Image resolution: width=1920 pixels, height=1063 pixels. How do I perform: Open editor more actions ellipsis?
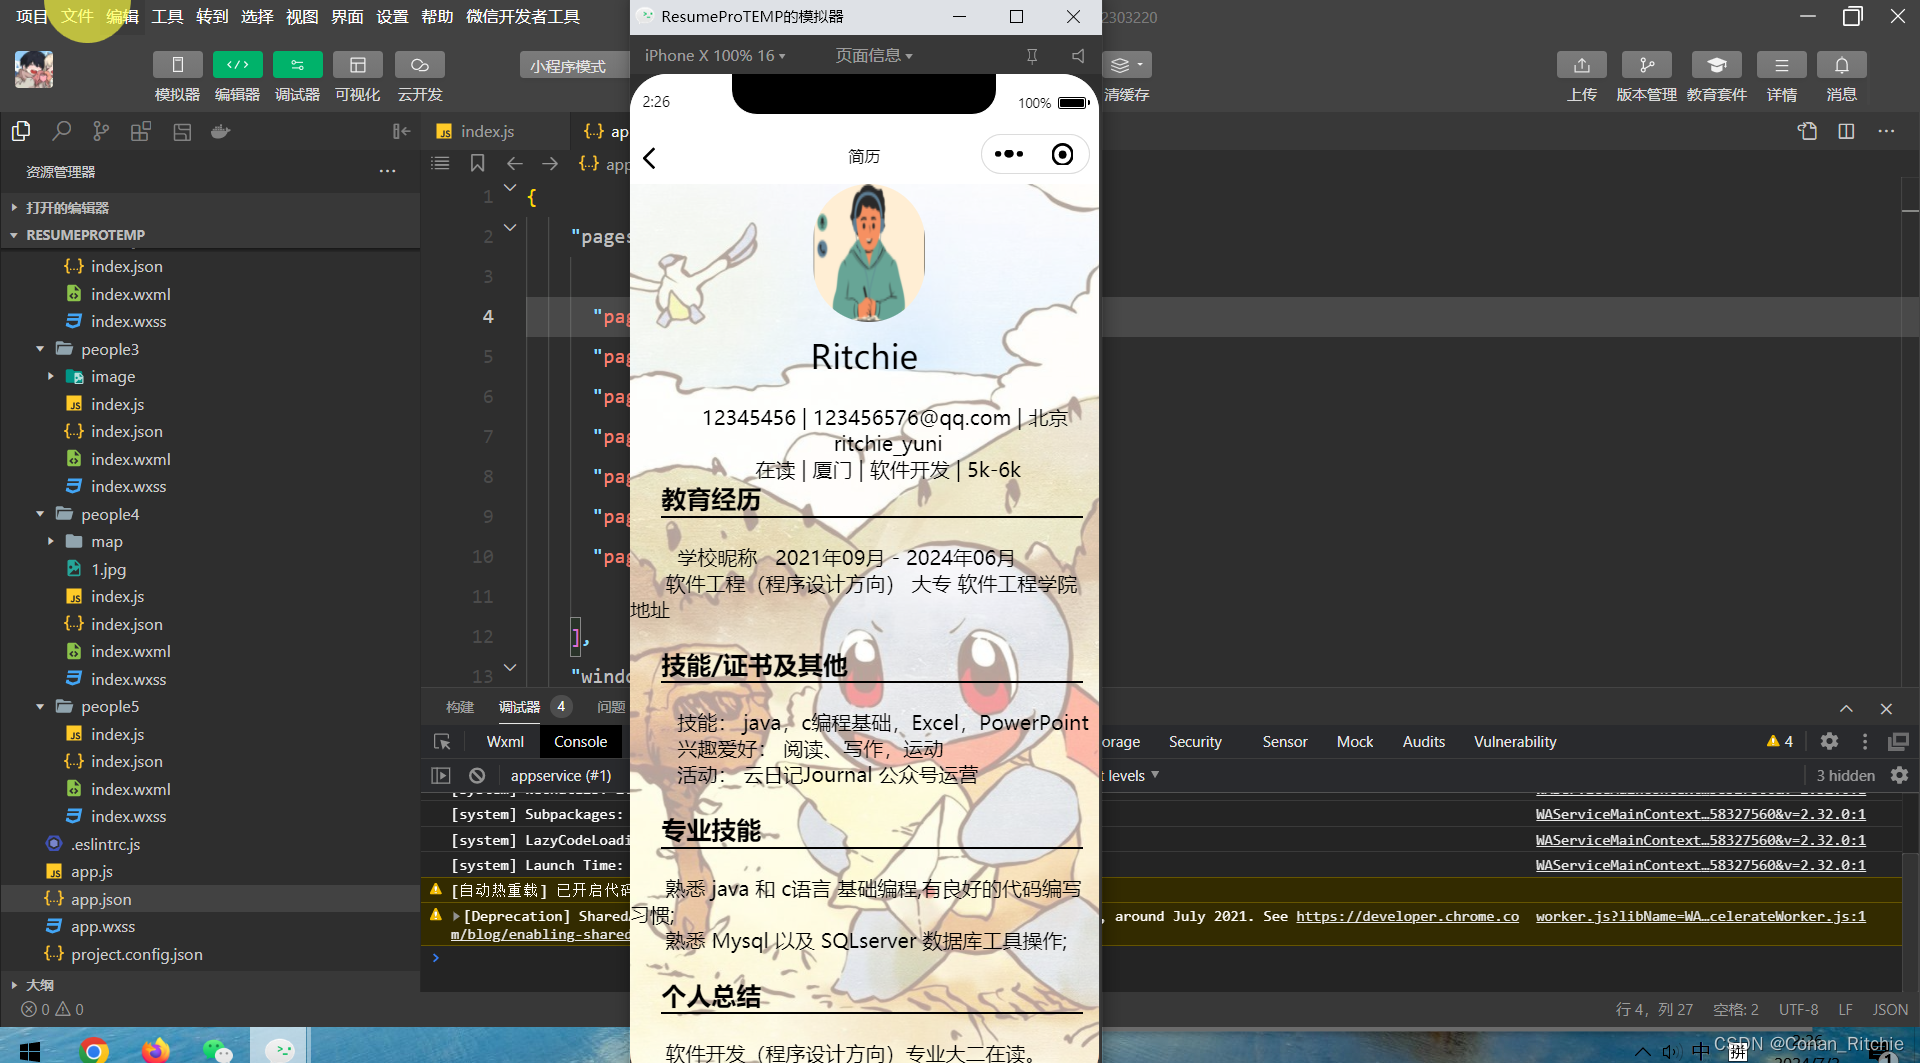click(x=1886, y=131)
